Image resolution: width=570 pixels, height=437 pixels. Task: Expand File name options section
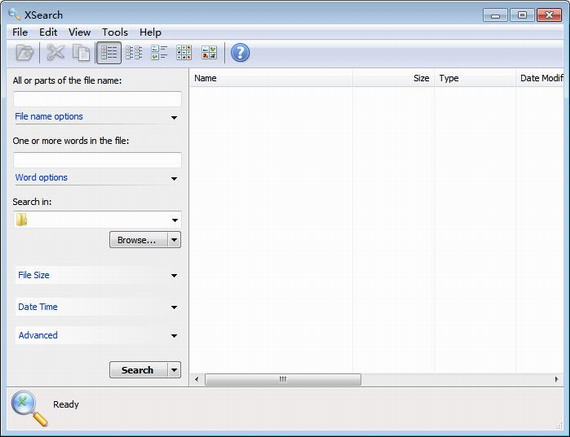pyautogui.click(x=97, y=117)
